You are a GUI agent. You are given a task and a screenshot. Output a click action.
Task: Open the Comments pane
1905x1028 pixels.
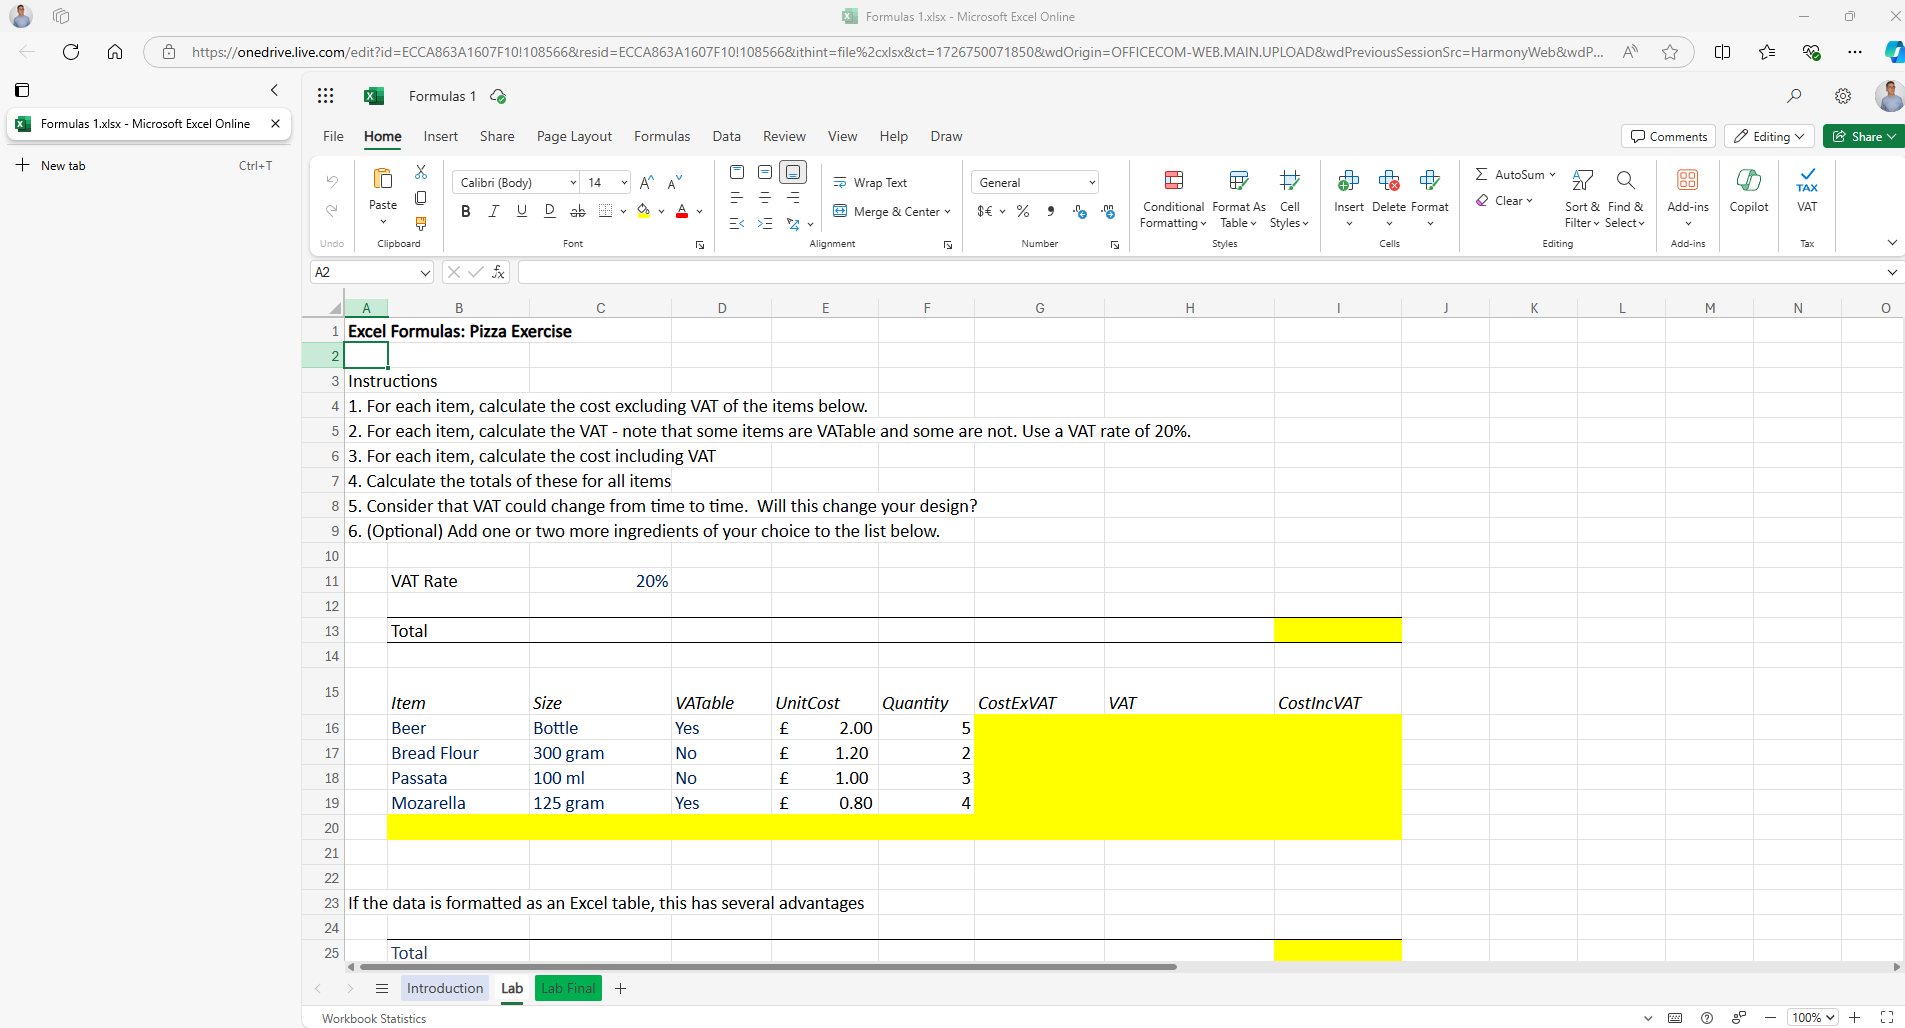coord(1668,136)
